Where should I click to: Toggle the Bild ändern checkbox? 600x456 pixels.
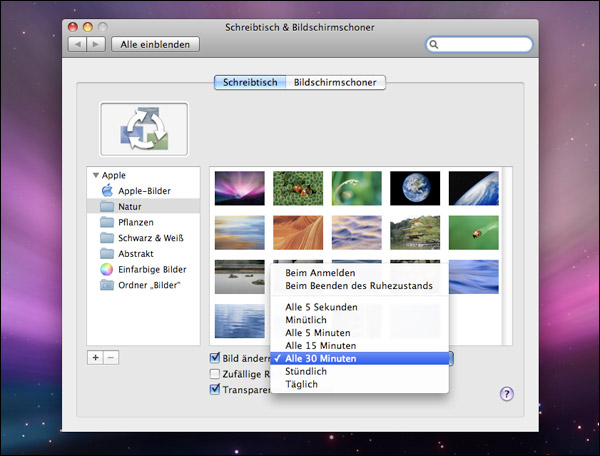[x=215, y=358]
